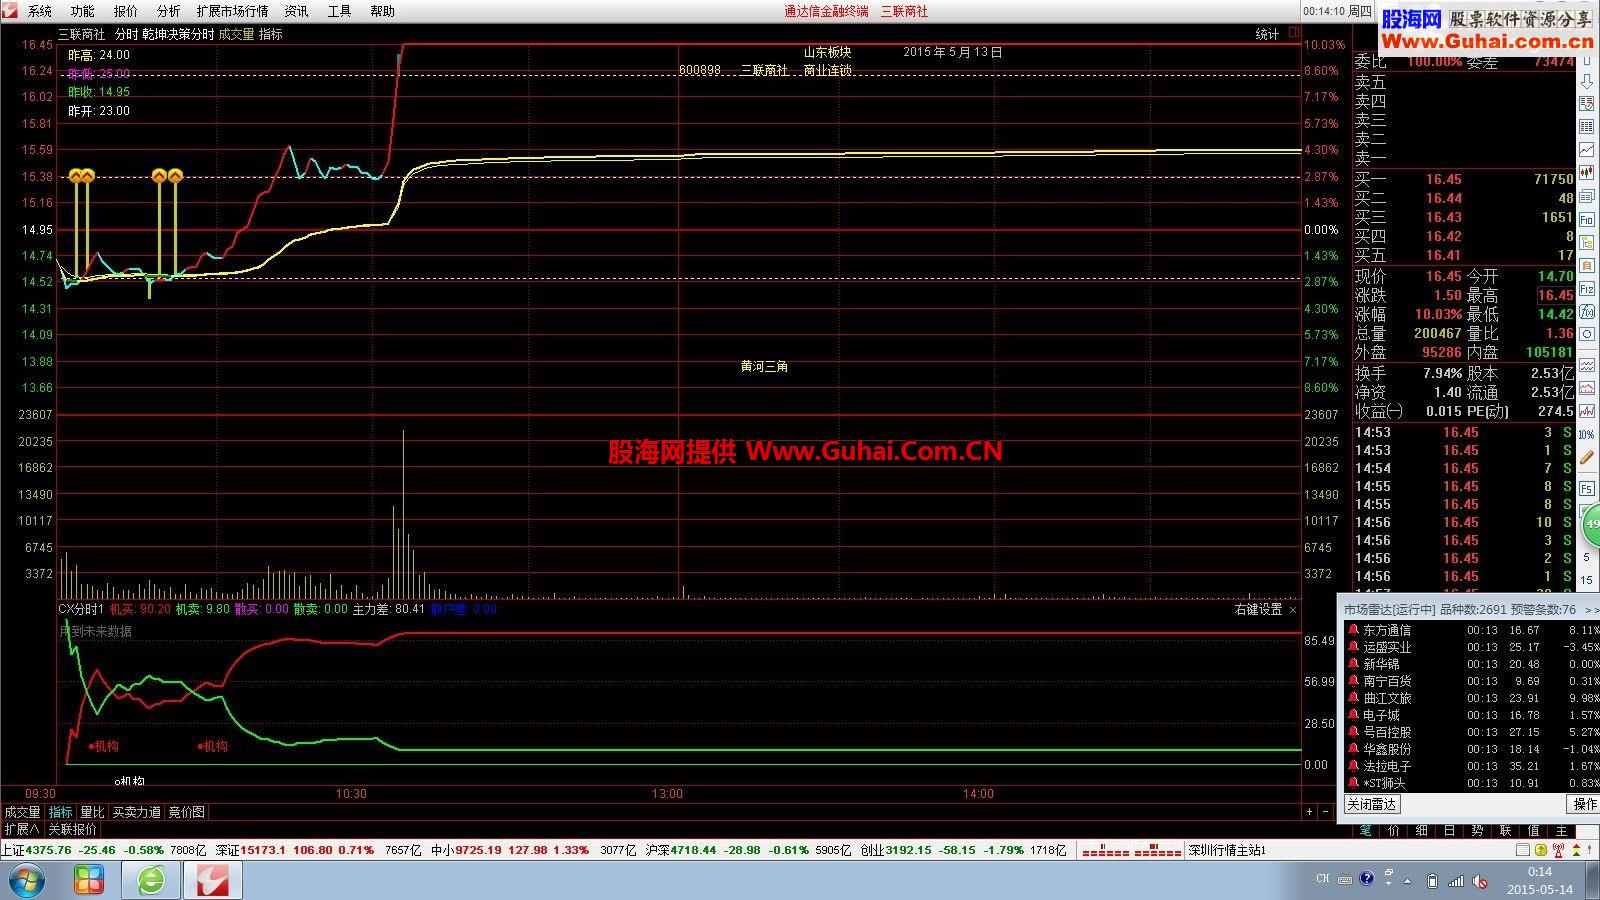Screen dimensions: 1600x900
Task: Click the F12 icon in the right toolbar
Action: click(1587, 288)
